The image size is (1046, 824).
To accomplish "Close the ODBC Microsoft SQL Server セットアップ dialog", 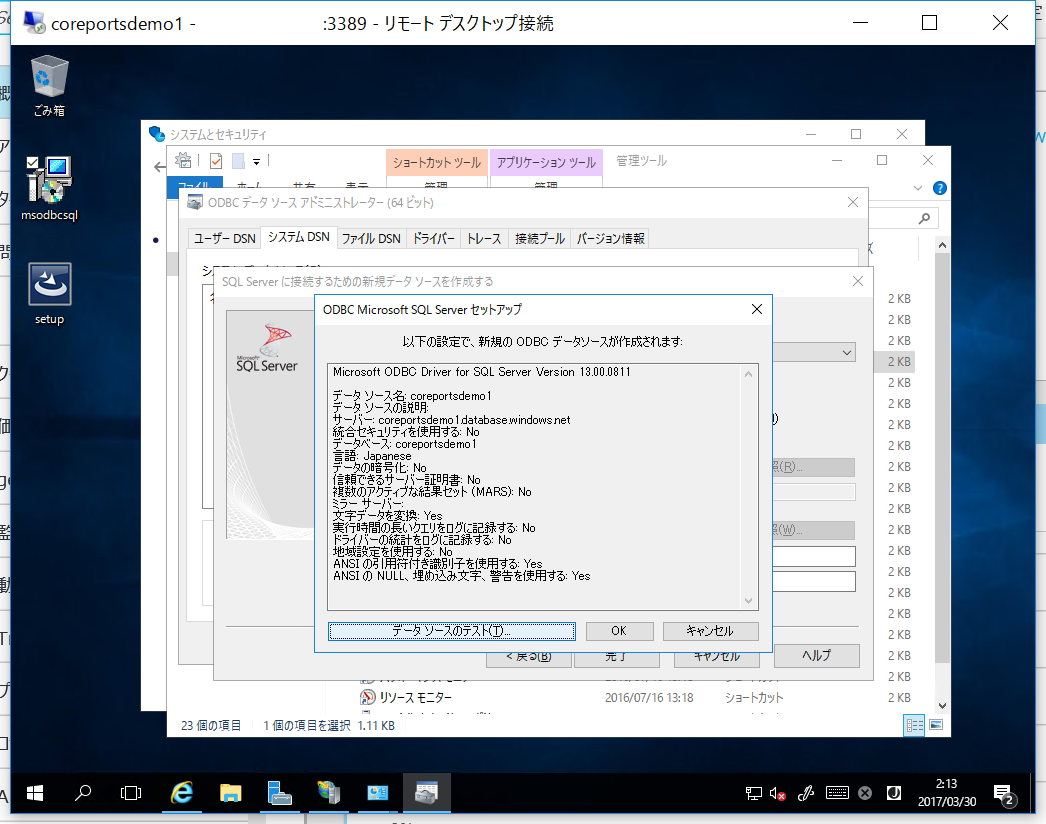I will pos(756,309).
